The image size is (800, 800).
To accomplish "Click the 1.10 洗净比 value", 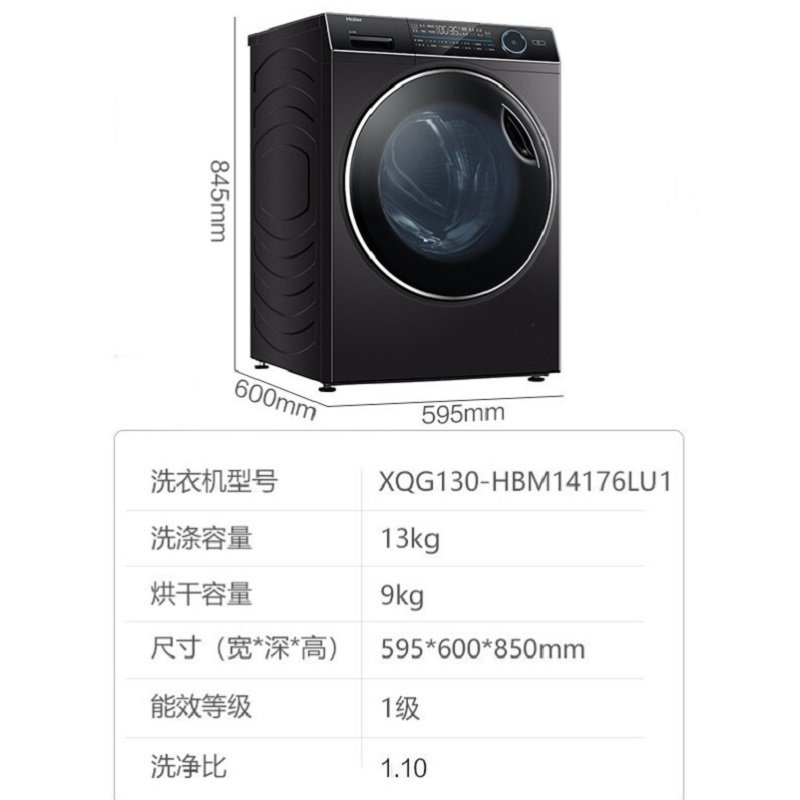I will pyautogui.click(x=404, y=767).
